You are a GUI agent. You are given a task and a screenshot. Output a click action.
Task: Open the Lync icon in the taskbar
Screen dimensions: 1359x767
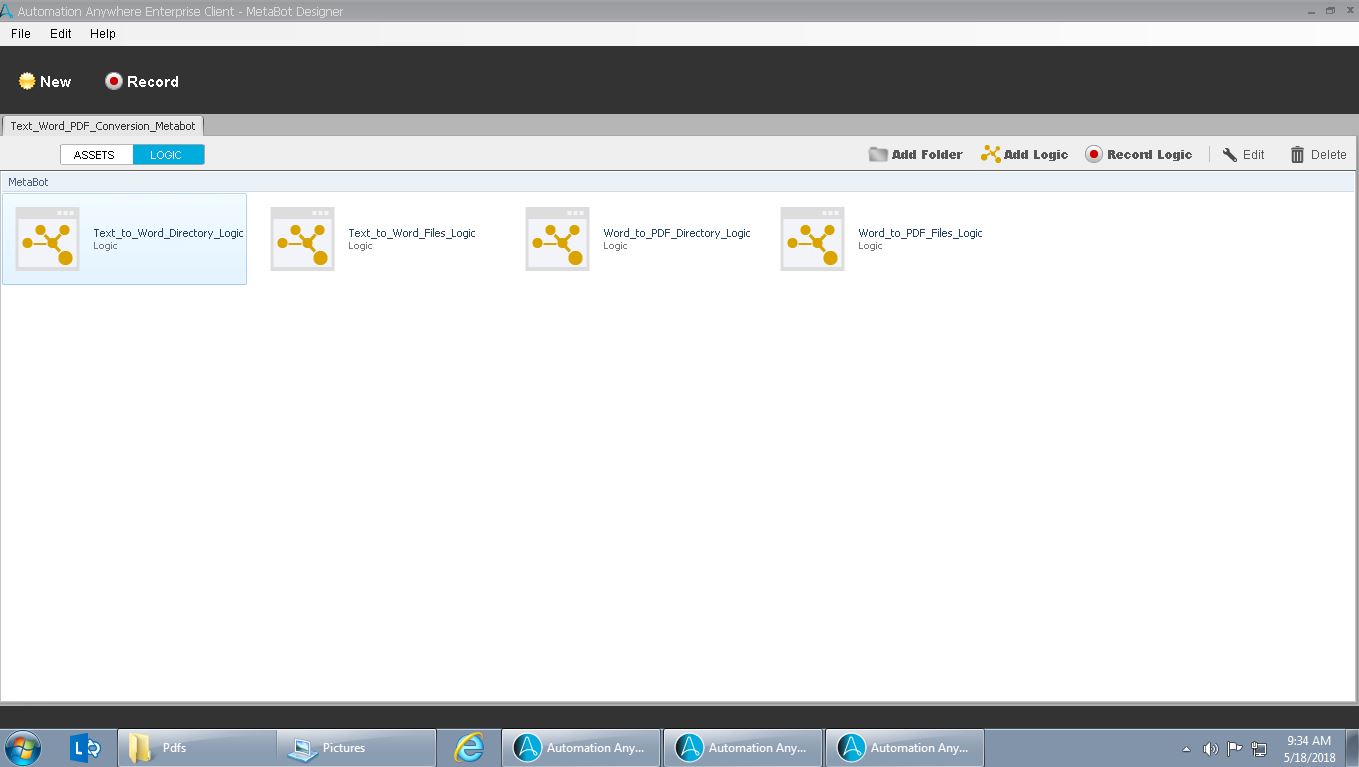(85, 748)
